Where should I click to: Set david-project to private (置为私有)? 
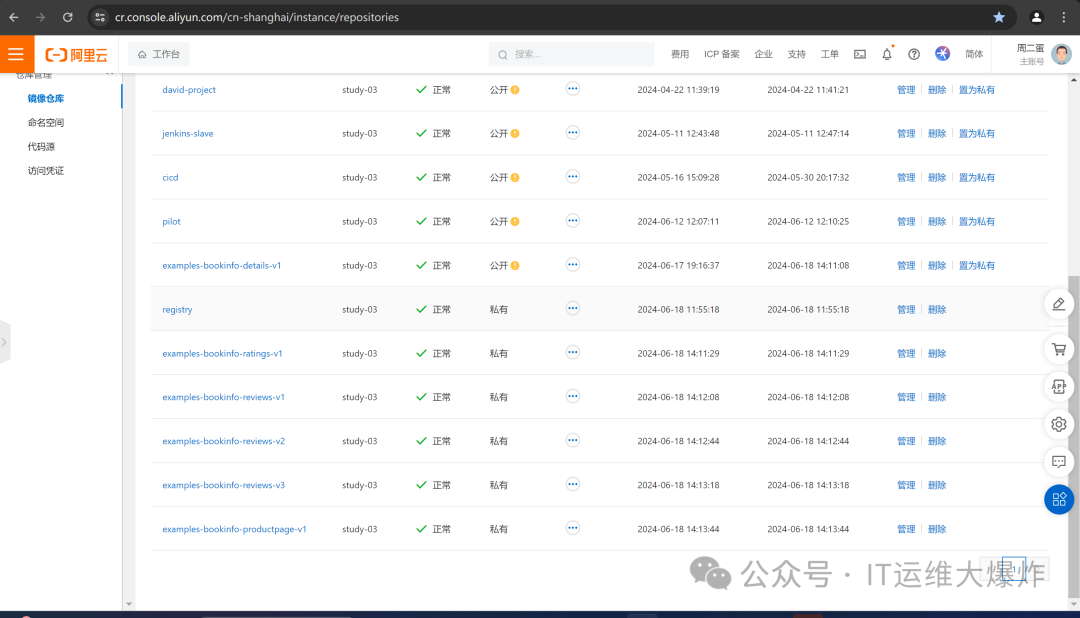tap(976, 90)
